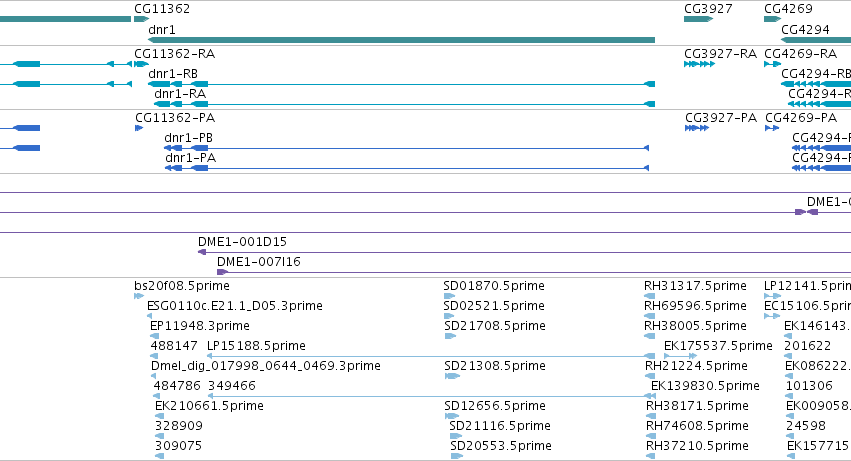Select the CG3927 gene arrow glyph
This screenshot has width=851, height=461.
click(698, 19)
